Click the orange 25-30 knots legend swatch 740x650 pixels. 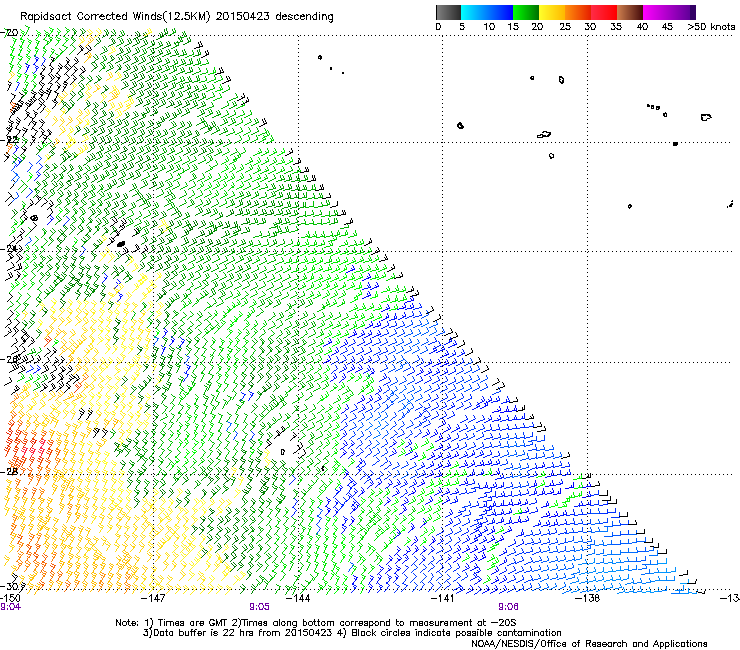(578, 12)
